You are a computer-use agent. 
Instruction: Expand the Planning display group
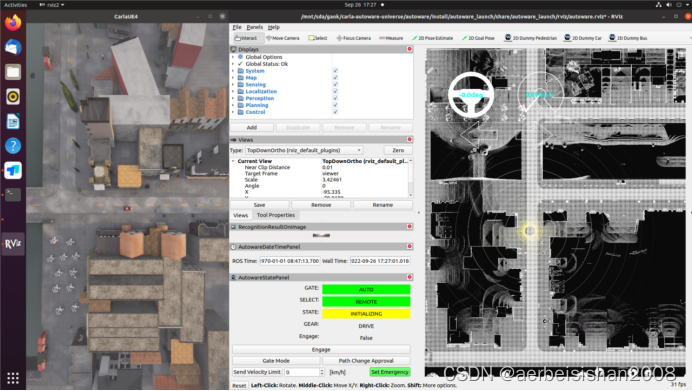(x=233, y=105)
